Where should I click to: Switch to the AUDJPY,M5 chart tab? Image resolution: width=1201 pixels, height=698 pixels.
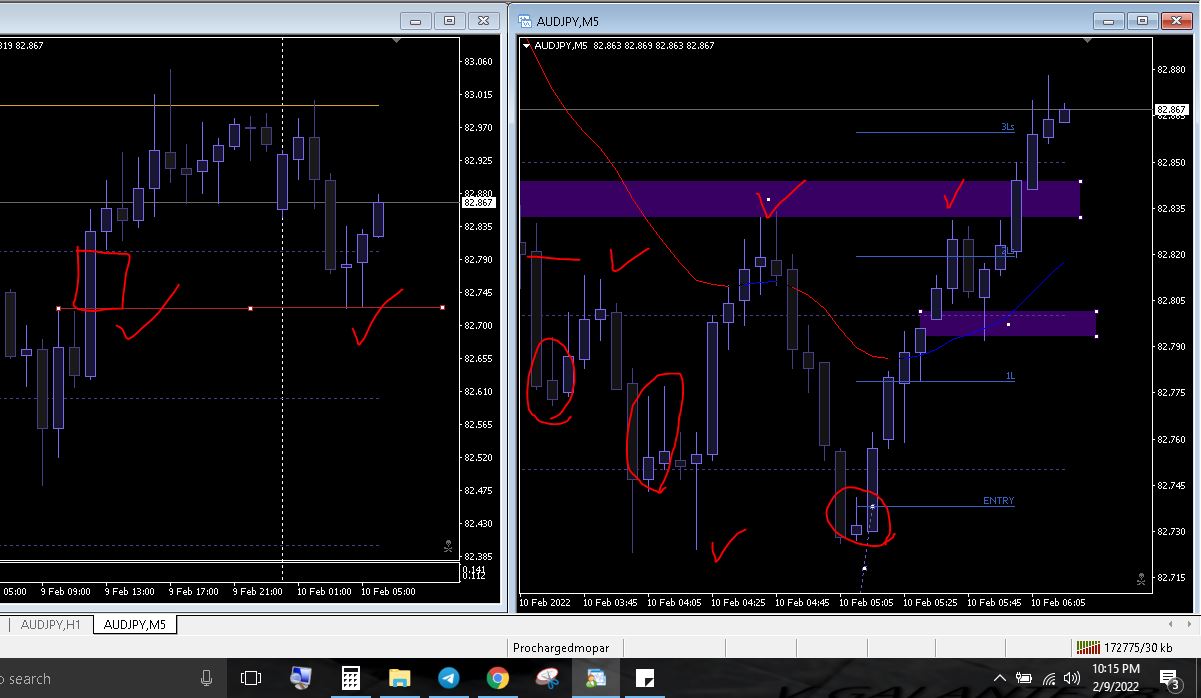(x=135, y=625)
